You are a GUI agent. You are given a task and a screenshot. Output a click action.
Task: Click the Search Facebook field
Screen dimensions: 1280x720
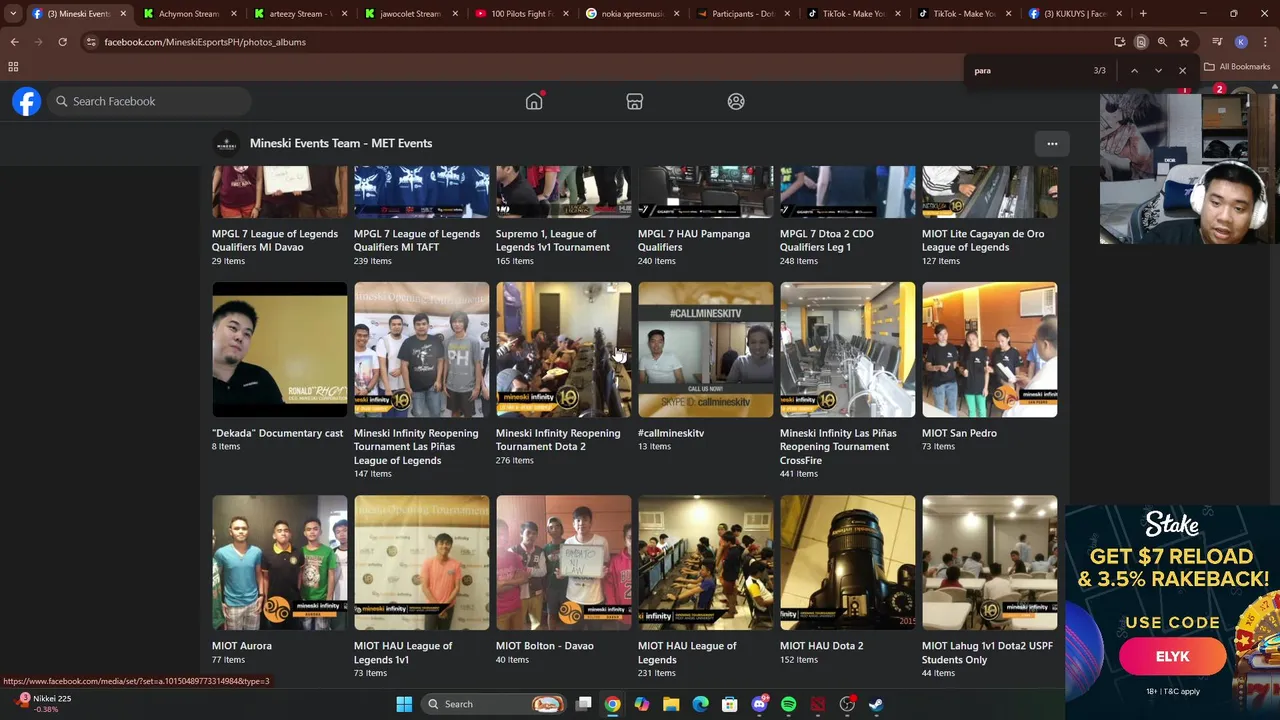click(x=149, y=101)
